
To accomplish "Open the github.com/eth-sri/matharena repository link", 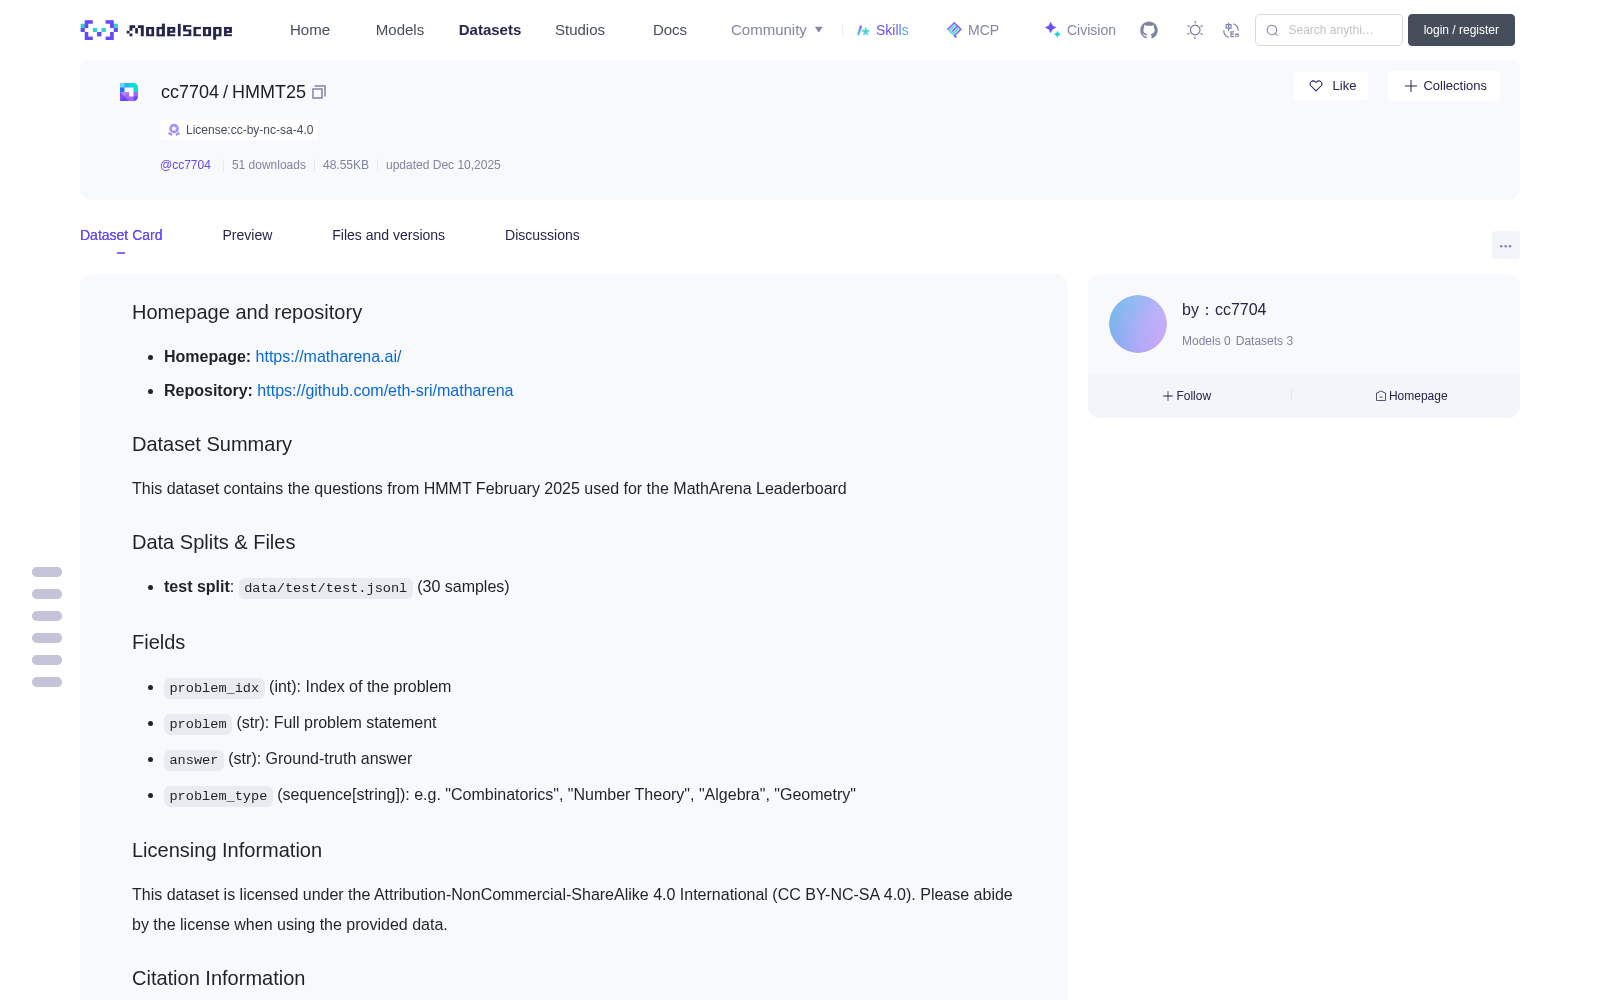I will 385,390.
